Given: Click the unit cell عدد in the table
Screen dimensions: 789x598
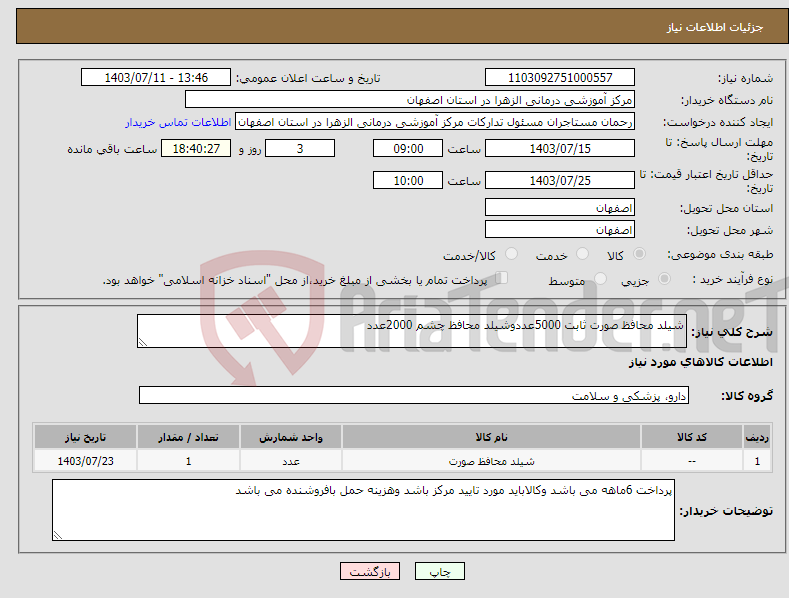Looking at the screenshot, I should coord(291,461).
